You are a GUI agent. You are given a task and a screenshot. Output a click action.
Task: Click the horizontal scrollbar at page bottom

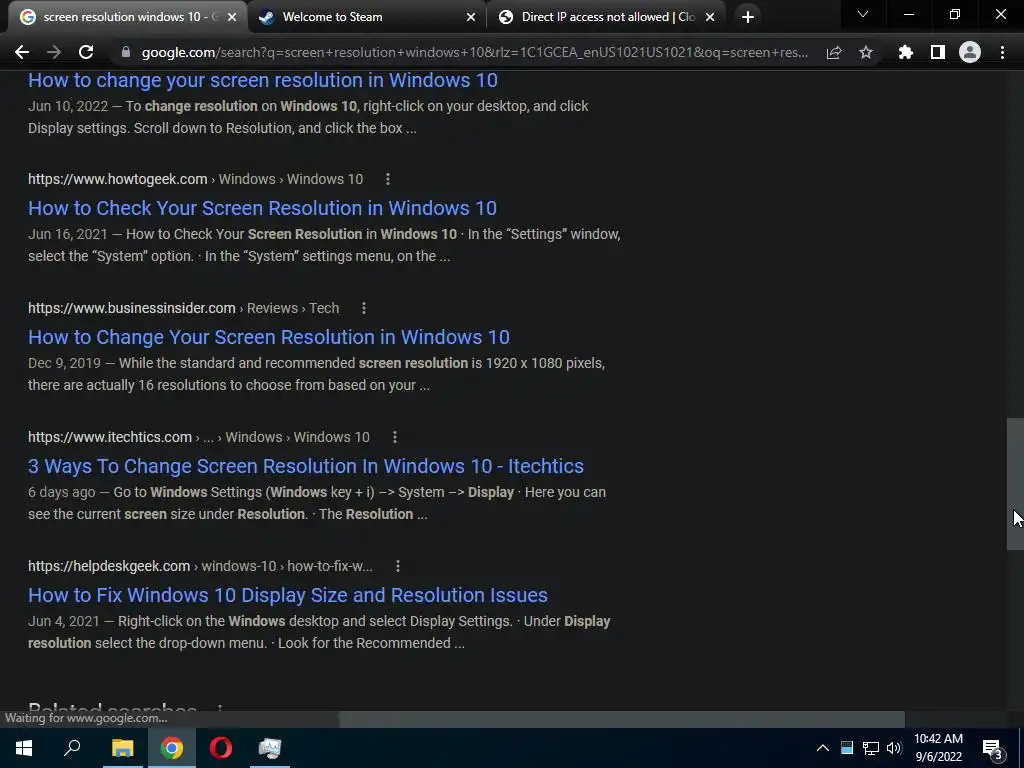622,719
